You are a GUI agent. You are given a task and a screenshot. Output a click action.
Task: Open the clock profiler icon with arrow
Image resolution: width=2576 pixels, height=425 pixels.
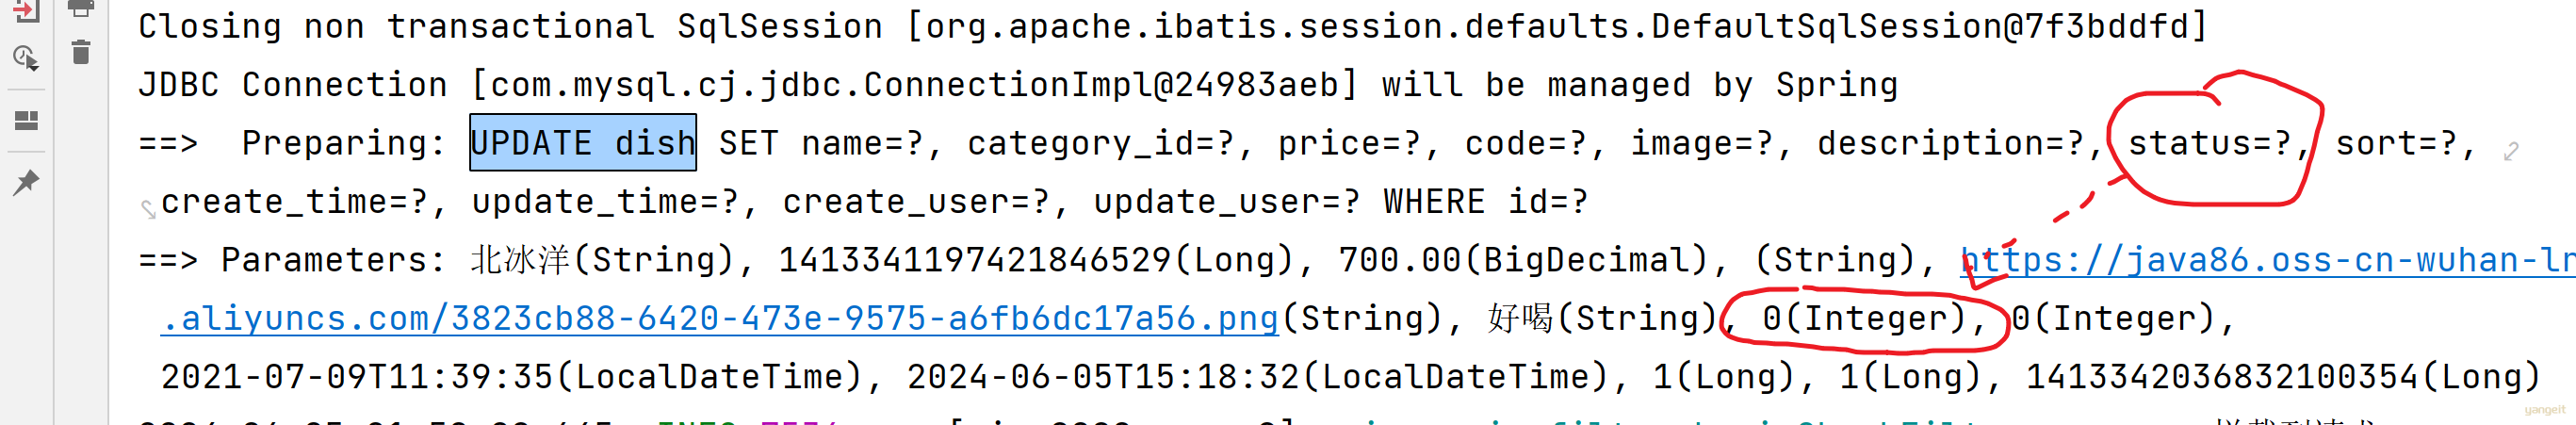point(26,58)
